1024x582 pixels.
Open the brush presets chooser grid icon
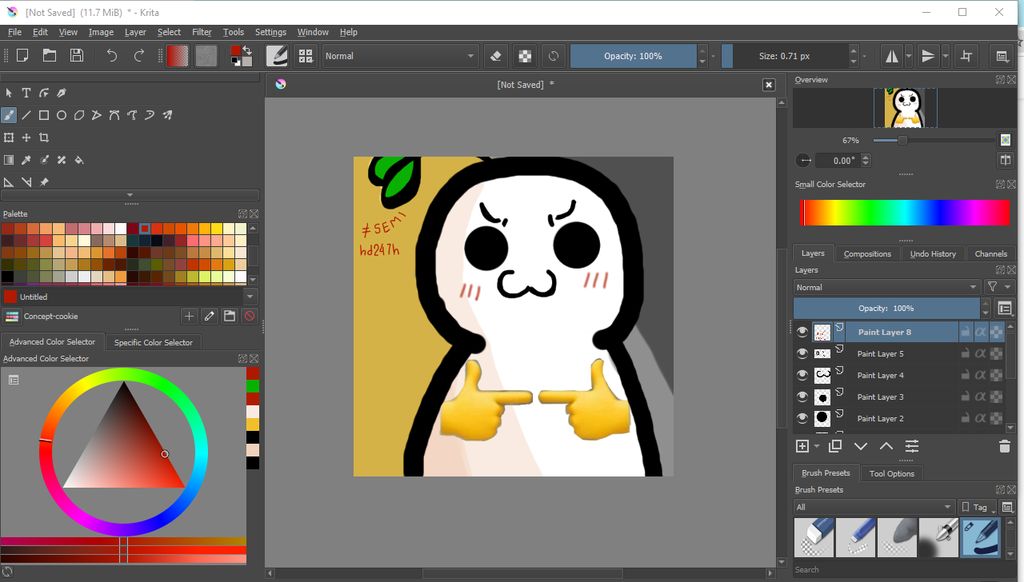click(x=306, y=56)
